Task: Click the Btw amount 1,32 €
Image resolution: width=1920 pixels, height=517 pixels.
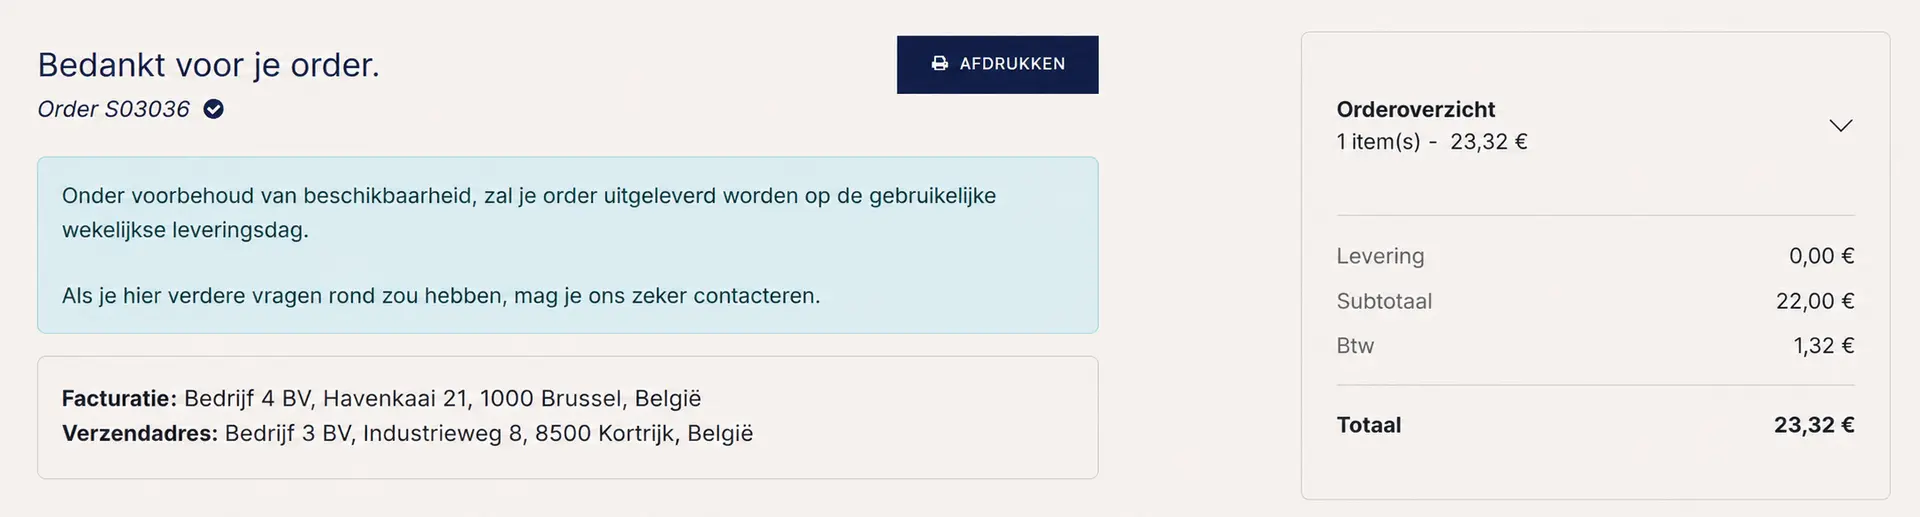Action: (x=1824, y=346)
